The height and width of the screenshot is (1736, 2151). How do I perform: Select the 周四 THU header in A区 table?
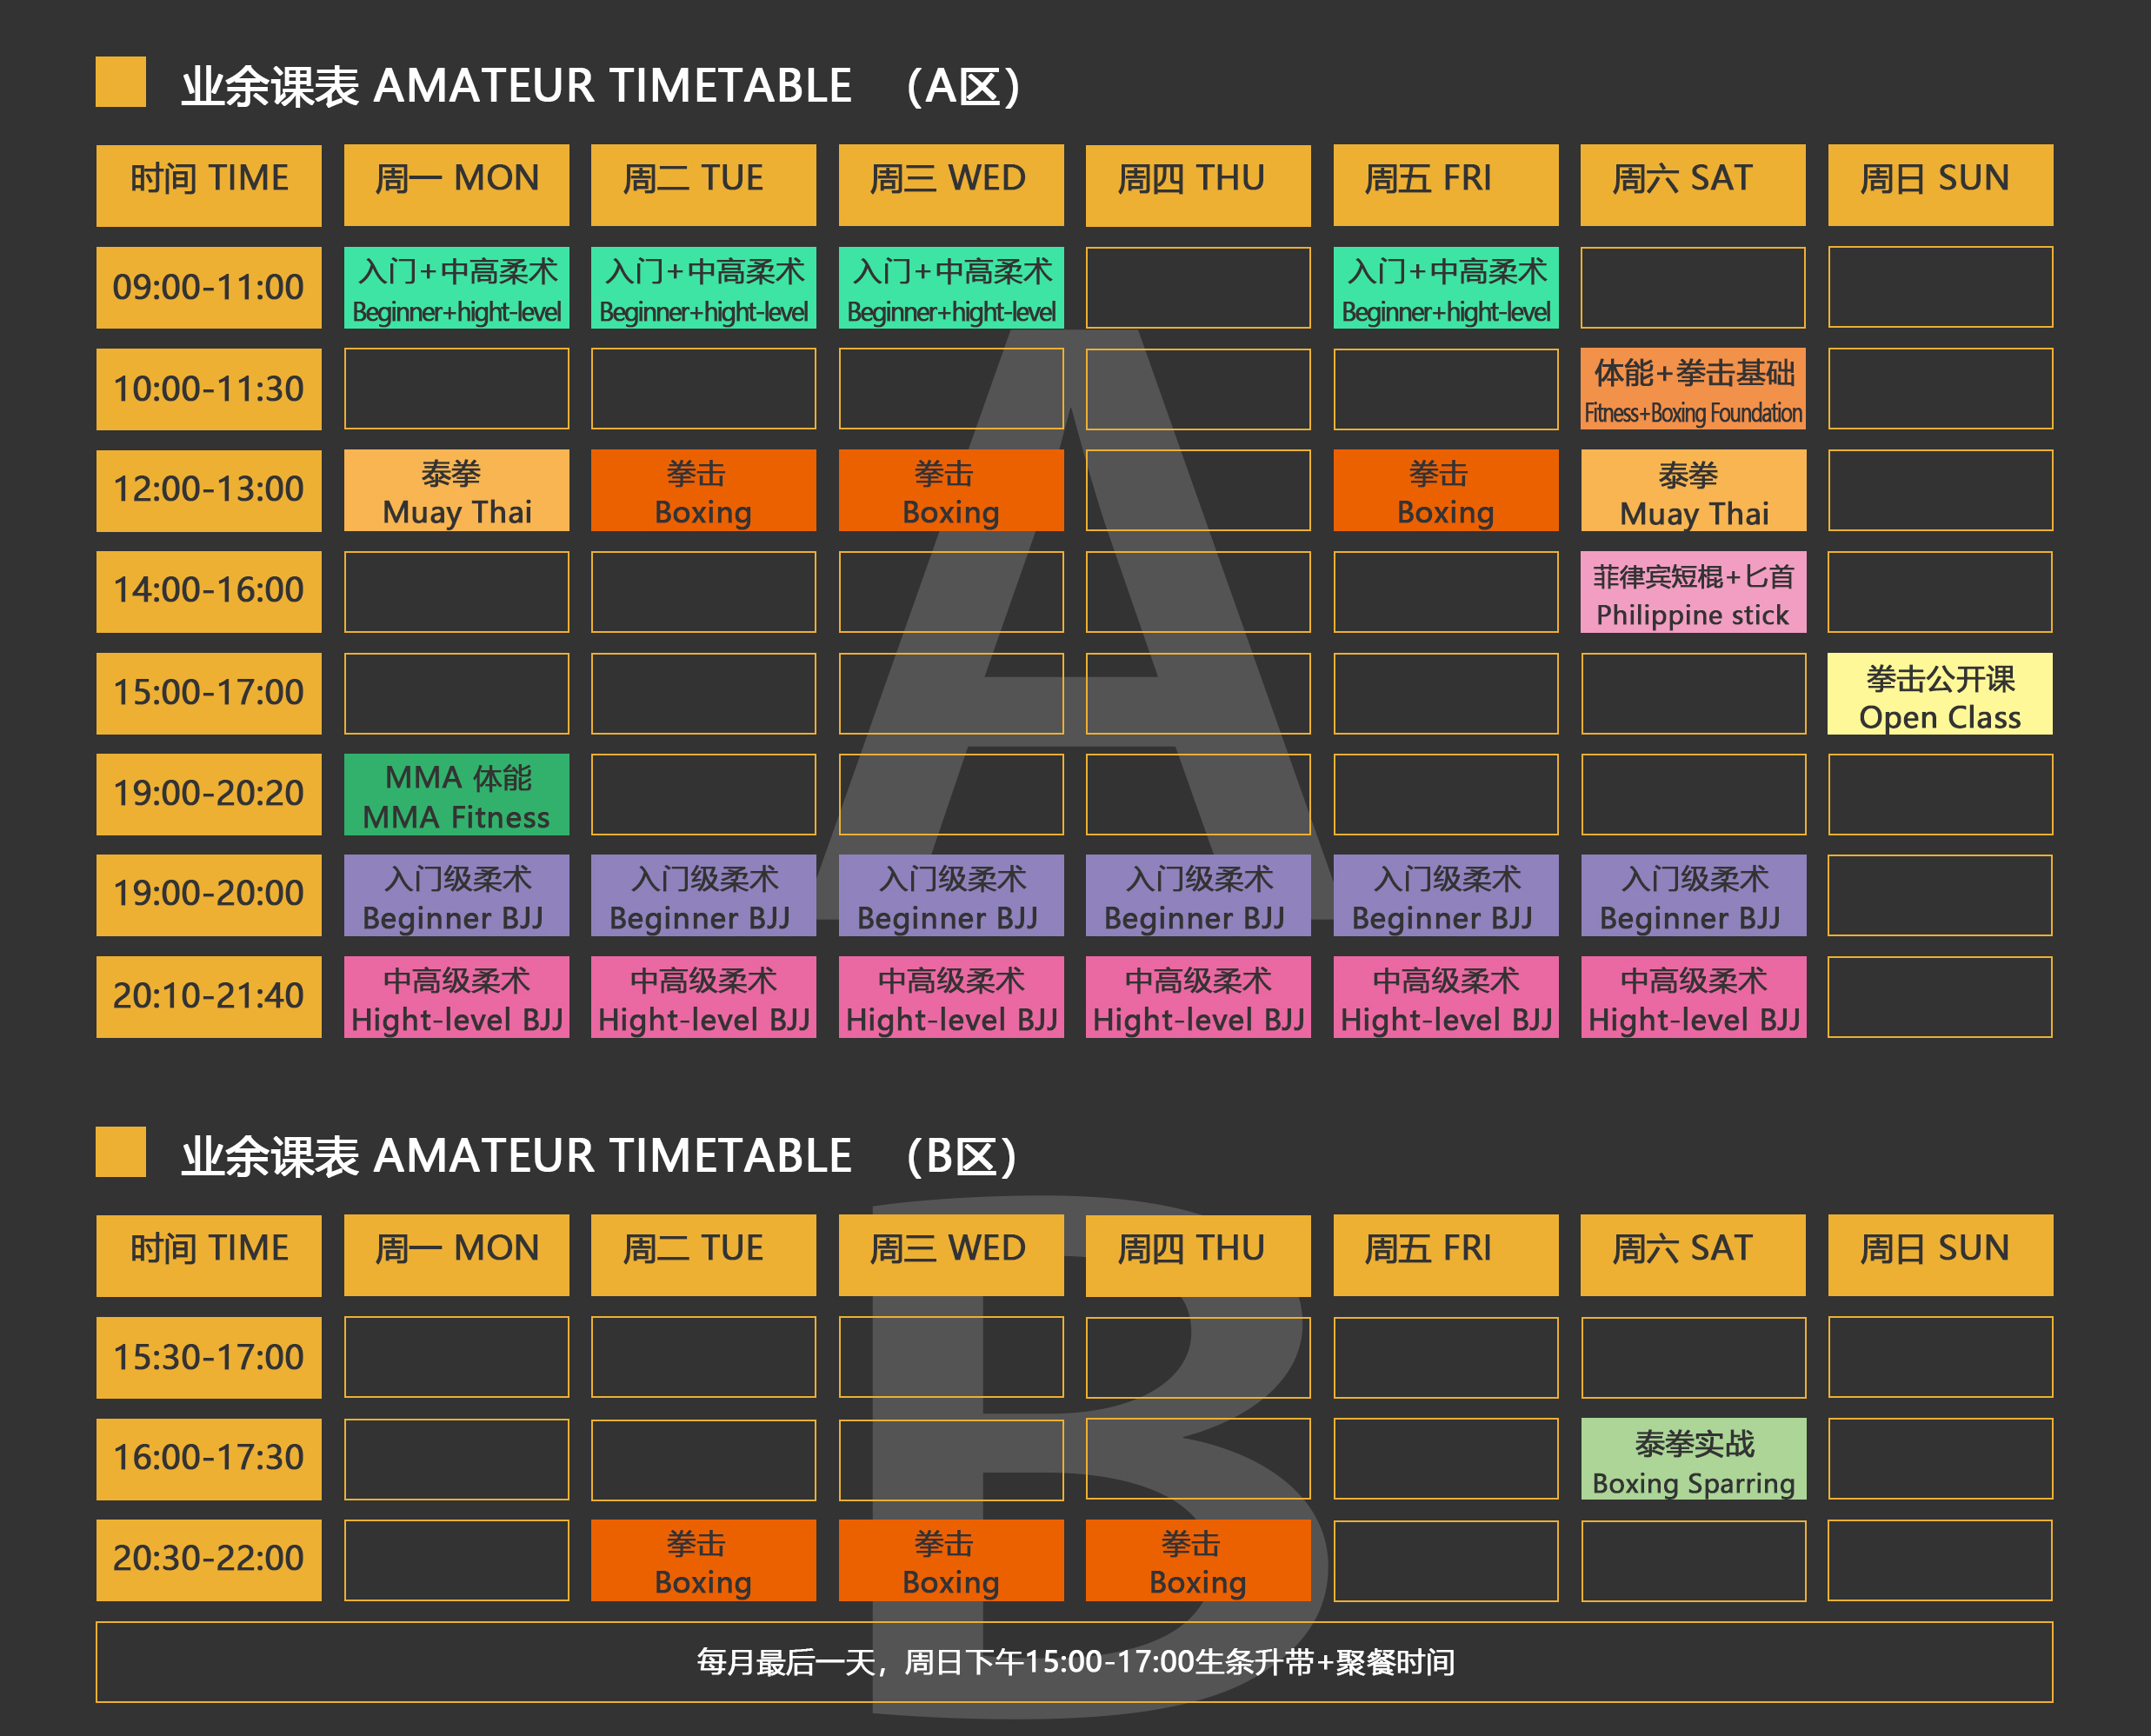click(x=1198, y=185)
